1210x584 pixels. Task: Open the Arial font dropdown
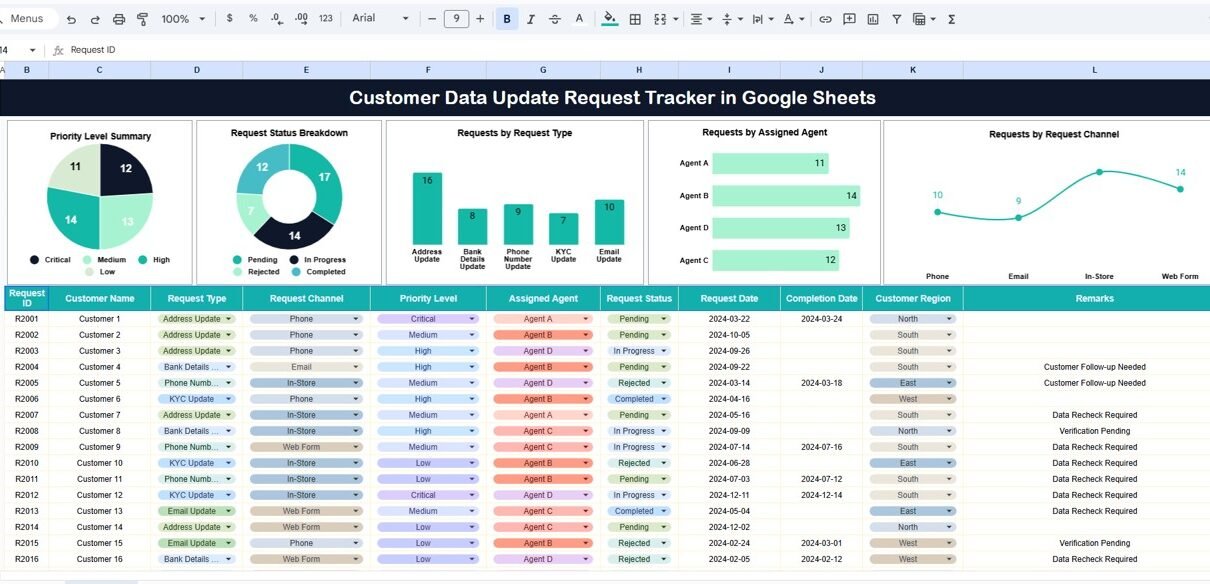(x=380, y=18)
